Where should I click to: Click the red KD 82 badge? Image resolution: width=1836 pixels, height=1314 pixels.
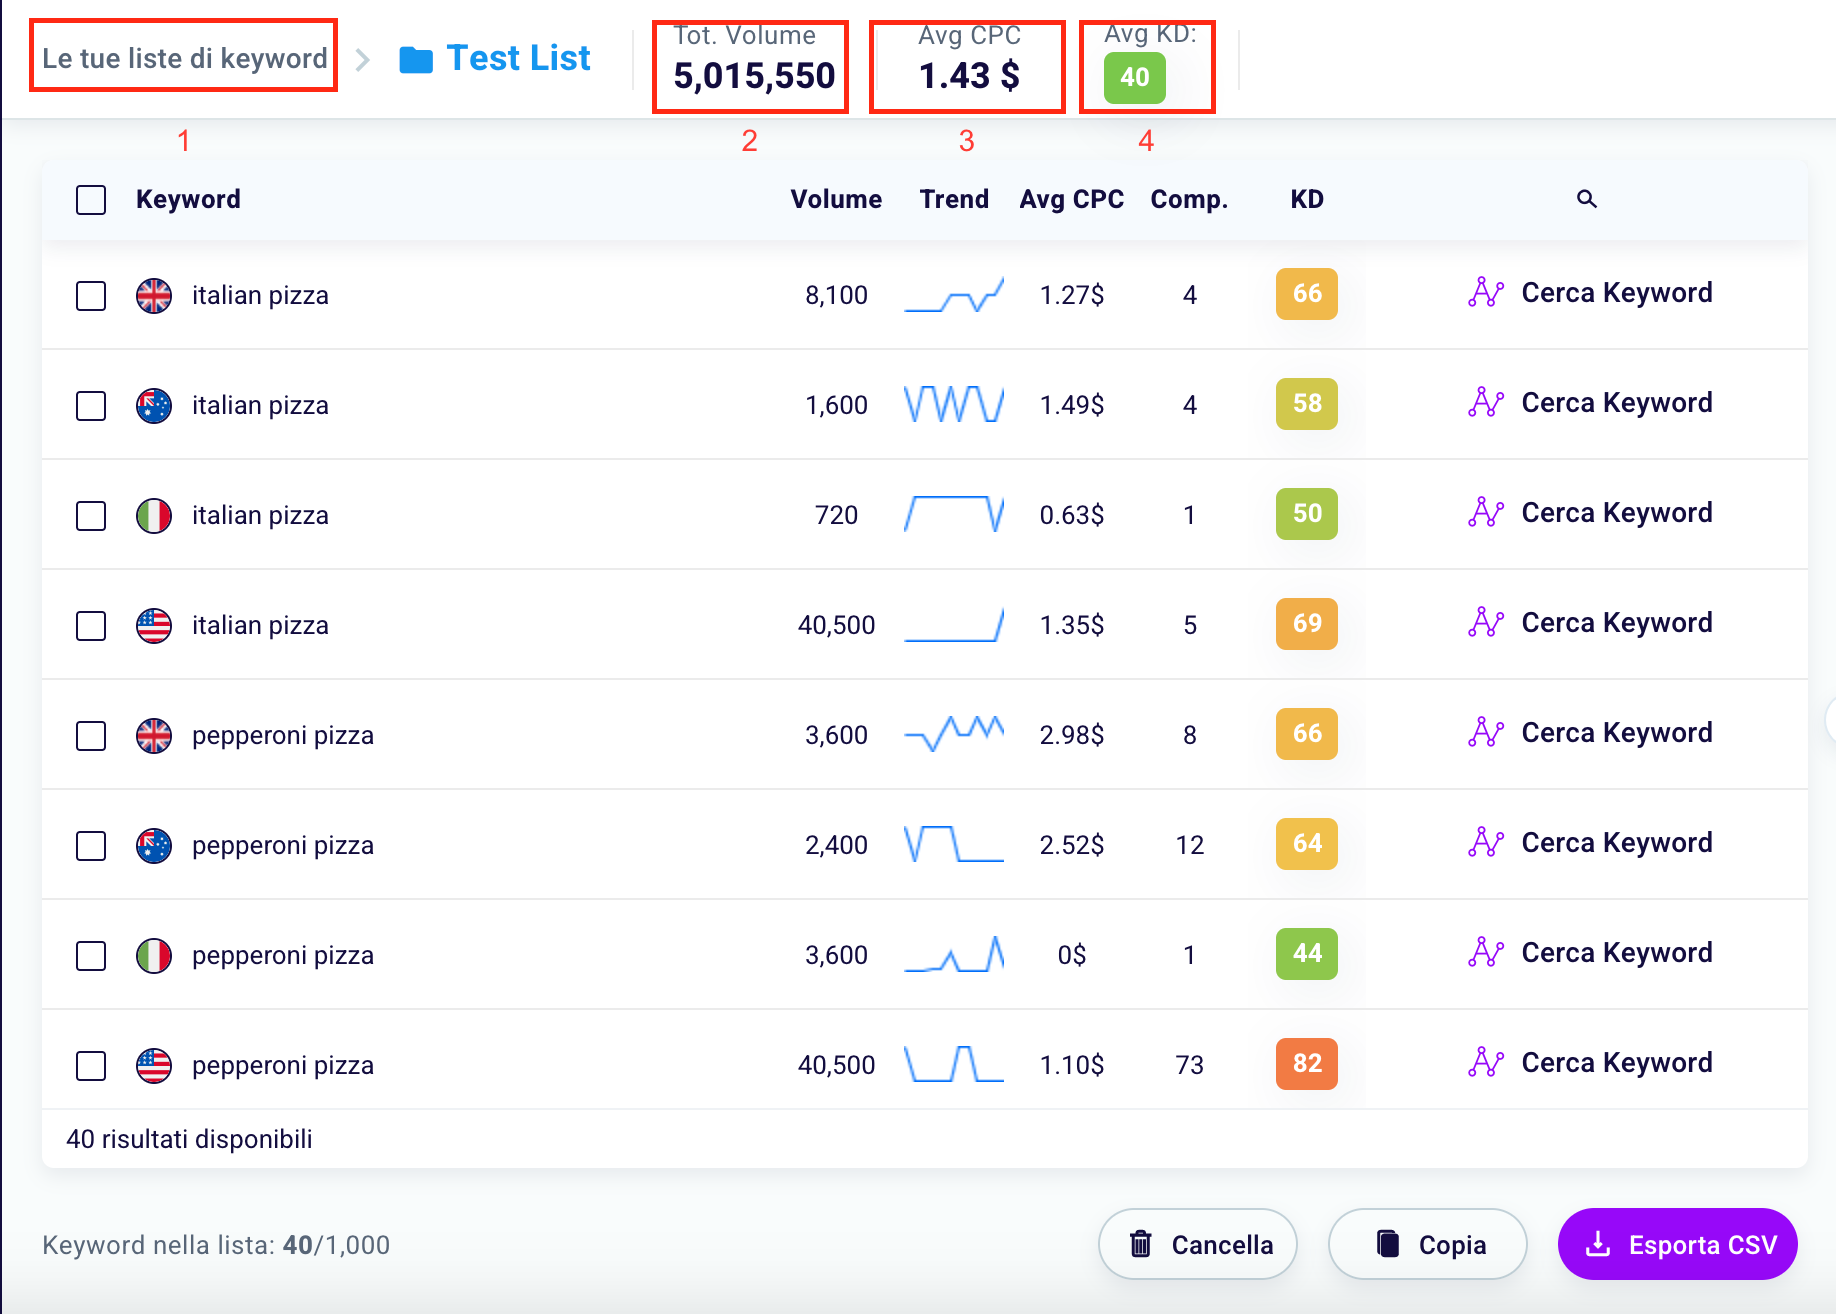[1306, 1063]
